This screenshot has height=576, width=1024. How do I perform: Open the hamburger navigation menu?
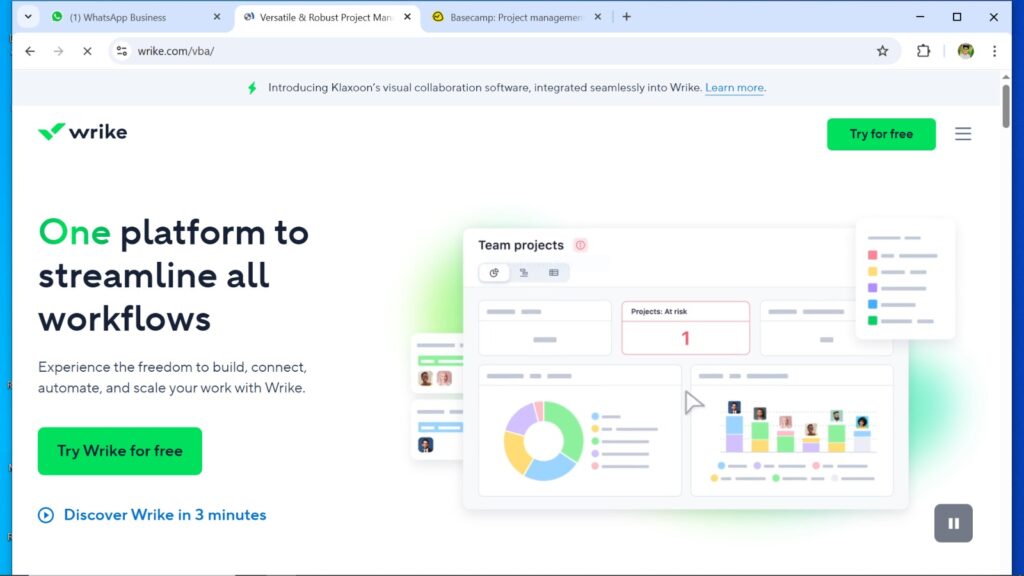963,134
